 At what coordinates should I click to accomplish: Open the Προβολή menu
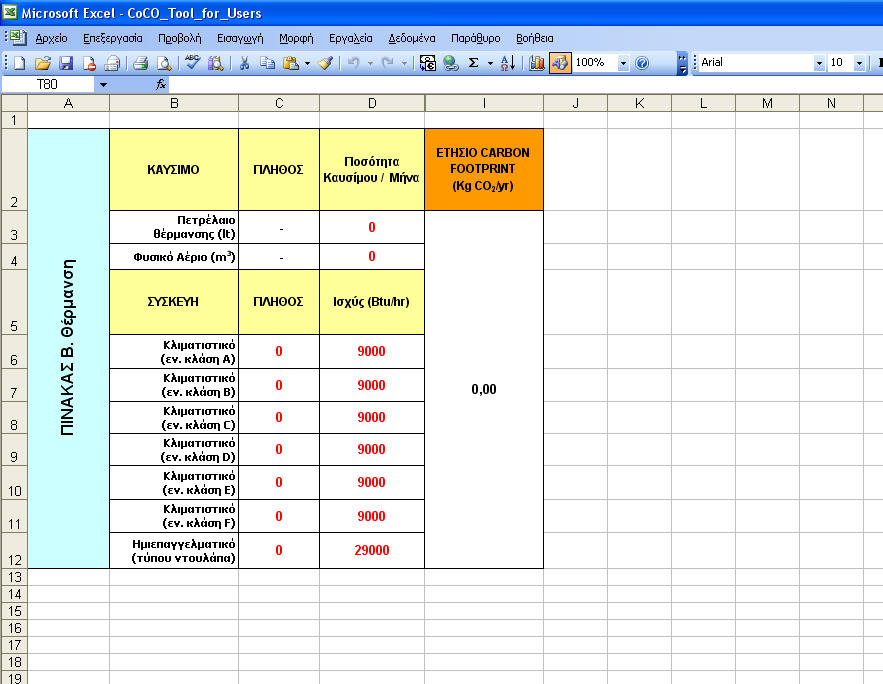coord(180,38)
